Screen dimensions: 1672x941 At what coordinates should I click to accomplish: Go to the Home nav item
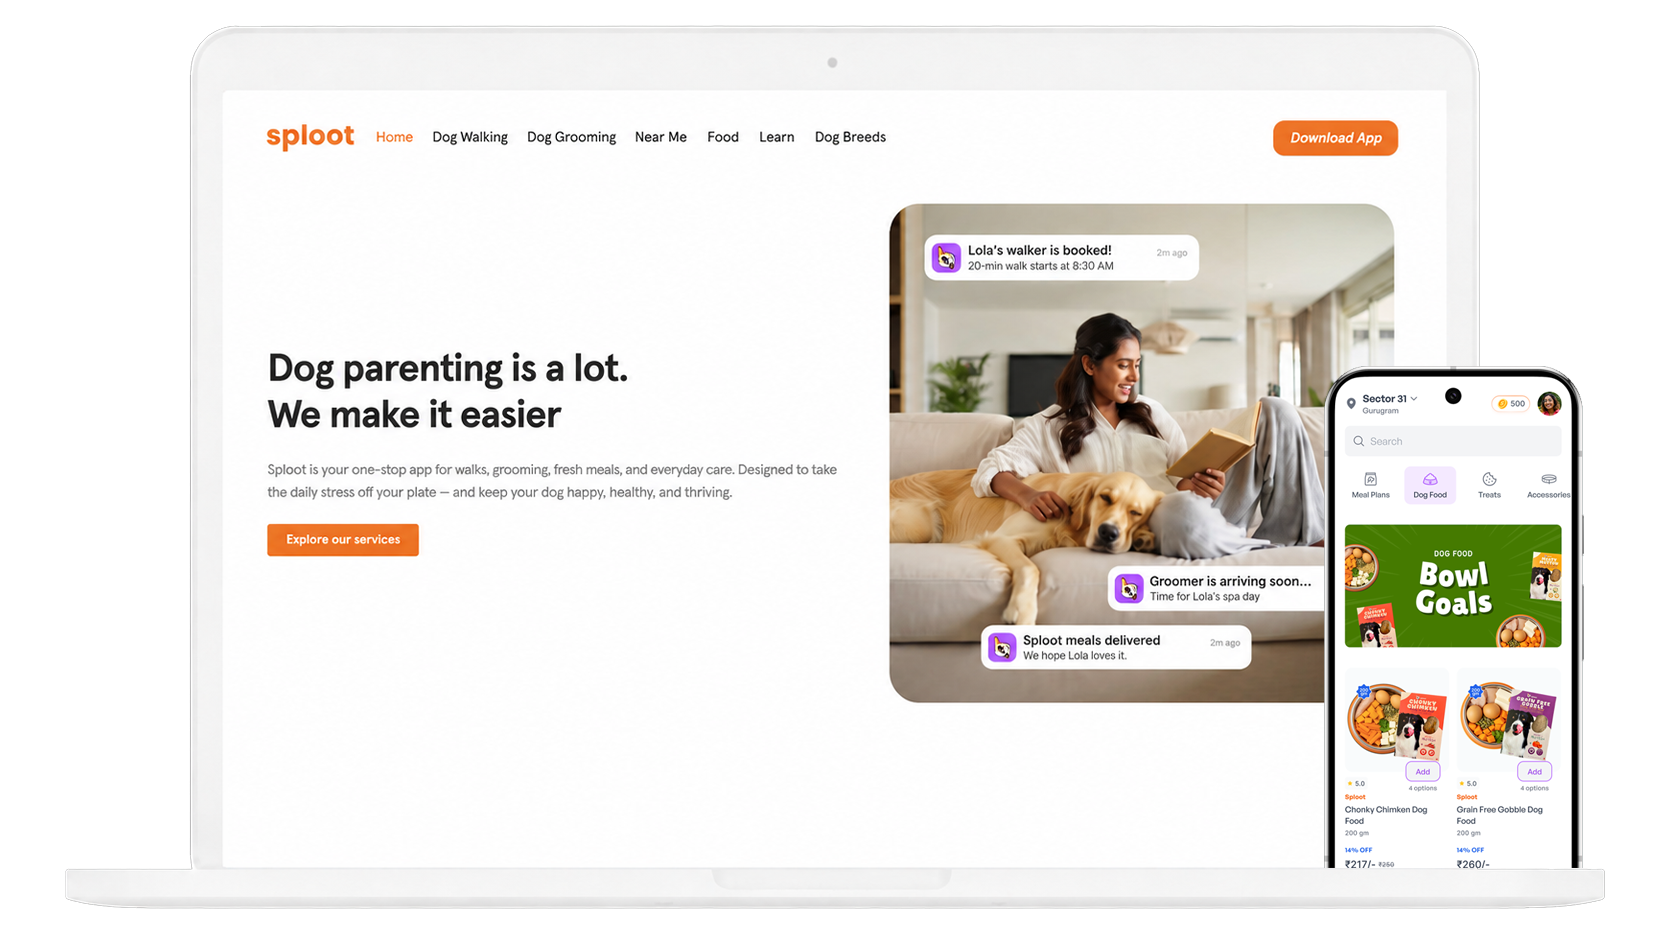point(394,137)
